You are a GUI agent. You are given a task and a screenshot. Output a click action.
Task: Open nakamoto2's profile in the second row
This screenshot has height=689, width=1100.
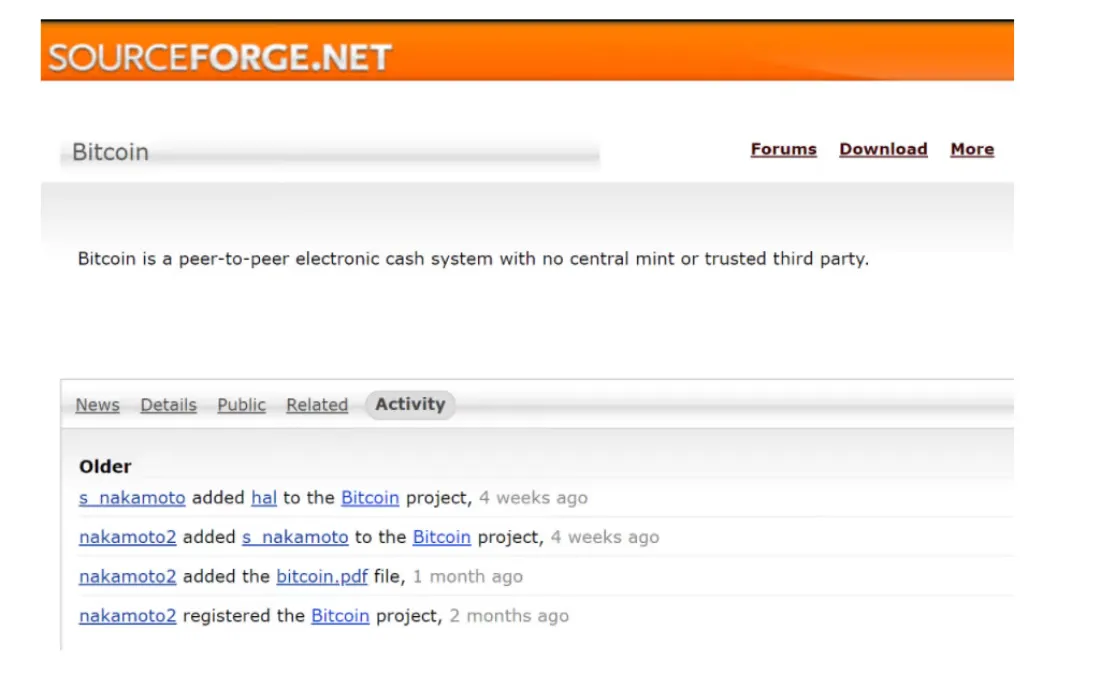126,537
